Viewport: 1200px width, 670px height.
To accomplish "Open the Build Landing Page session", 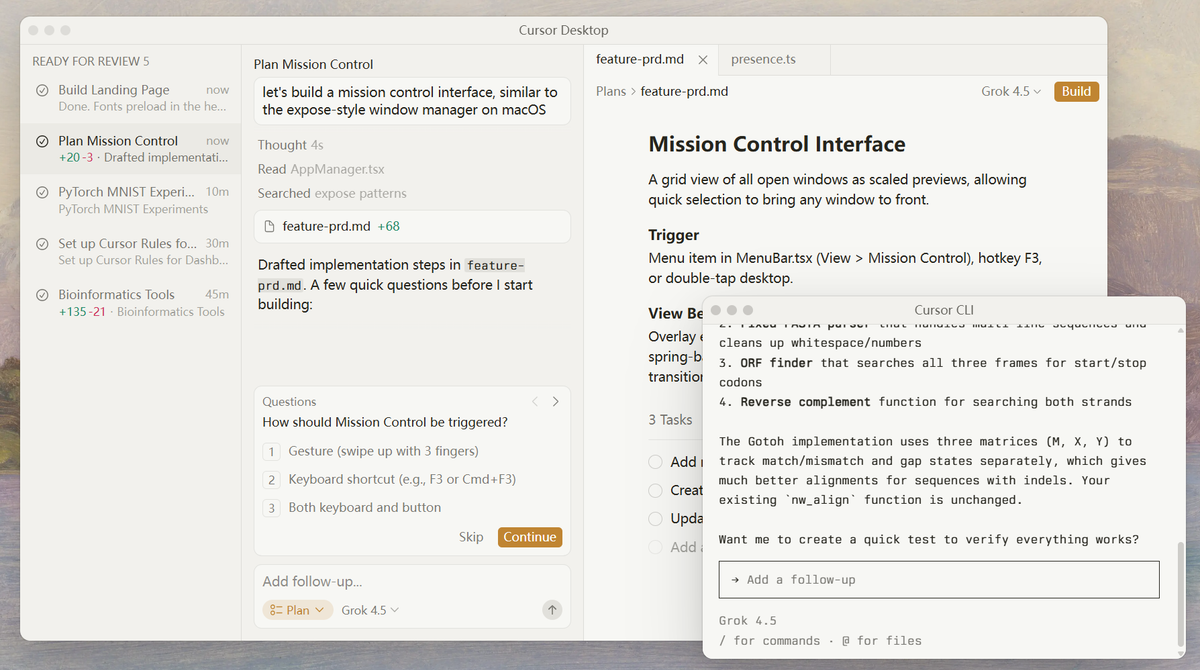I will [131, 98].
